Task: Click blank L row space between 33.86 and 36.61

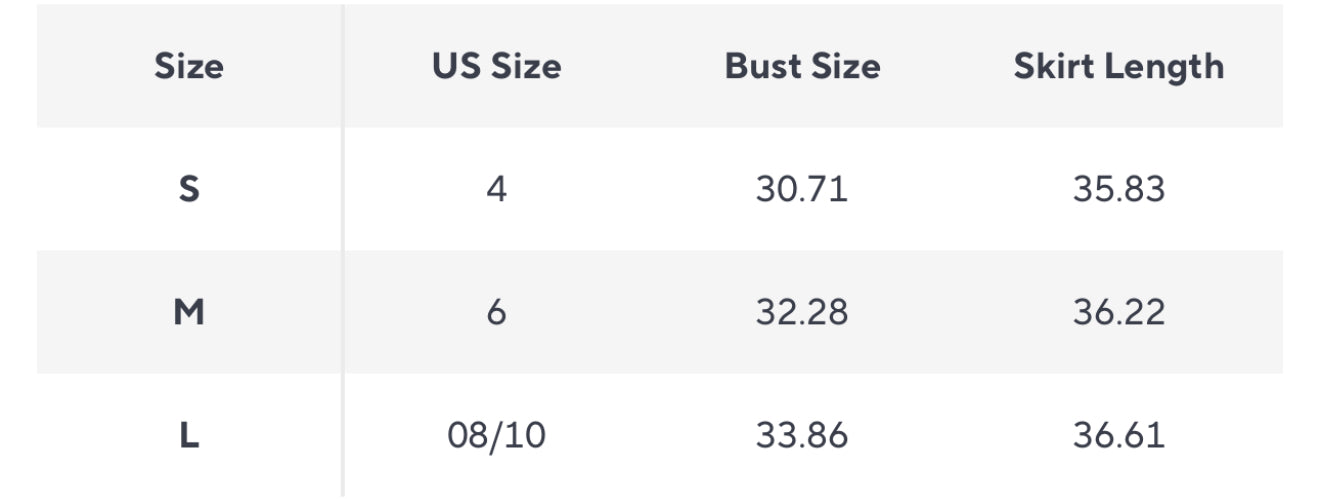Action: pos(960,436)
